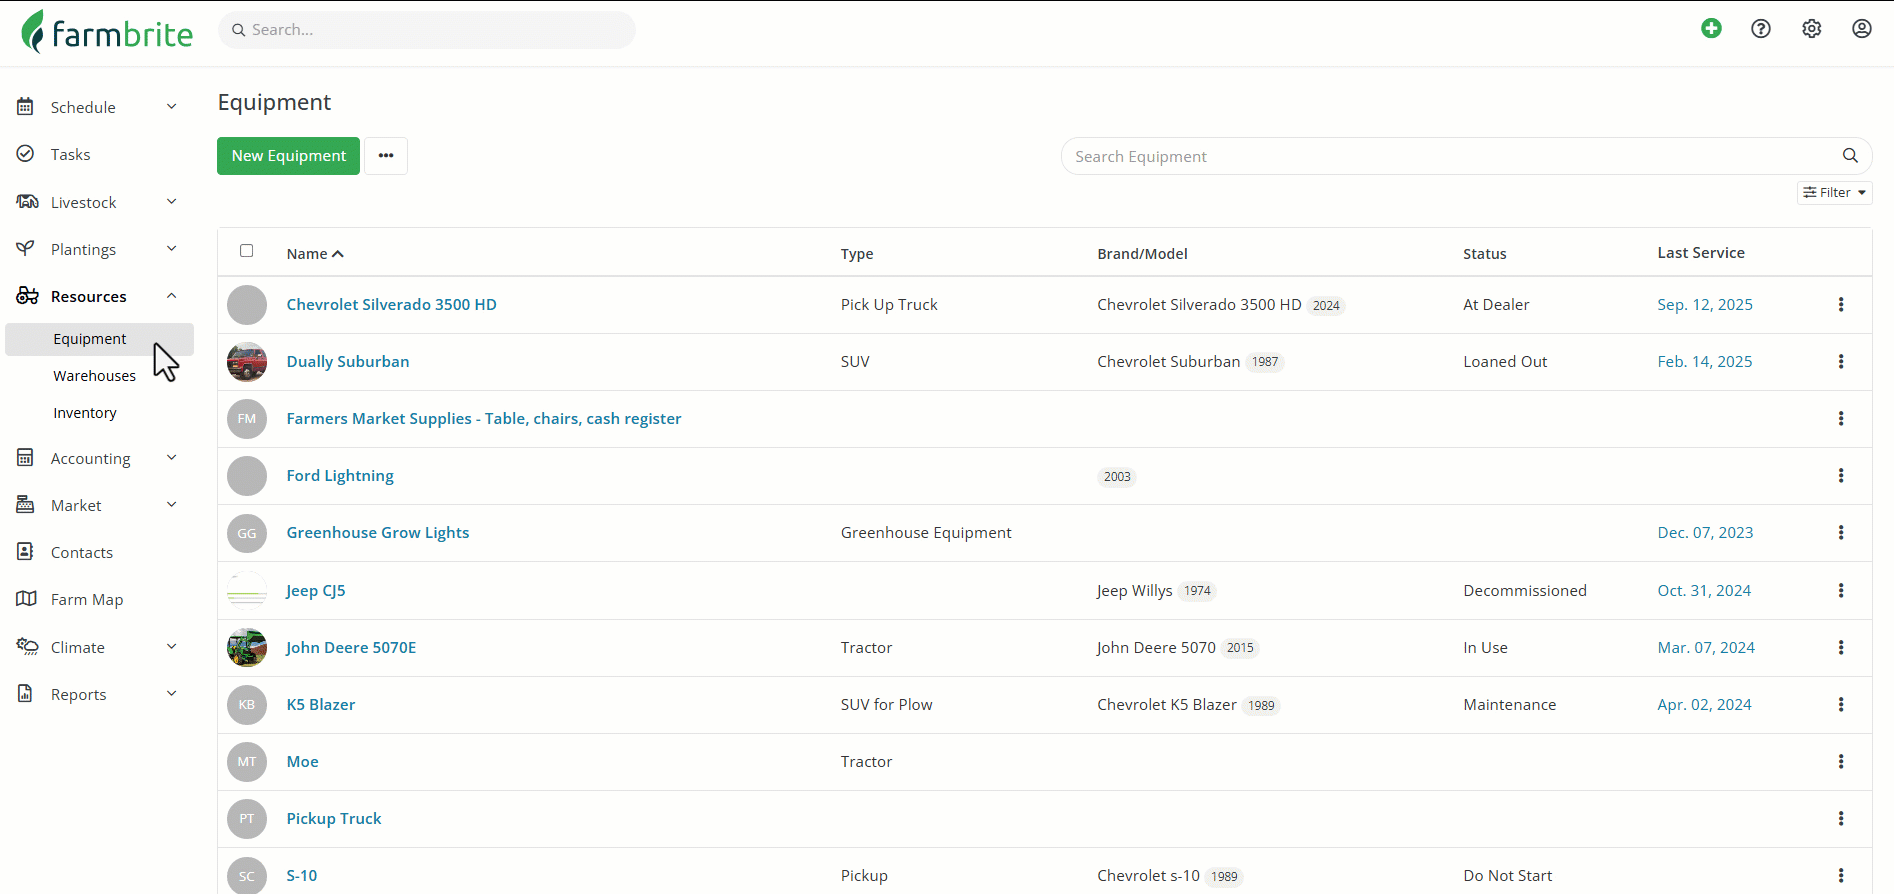
Task: Open the Sep. 12, 2025 last service link
Action: pyautogui.click(x=1705, y=305)
